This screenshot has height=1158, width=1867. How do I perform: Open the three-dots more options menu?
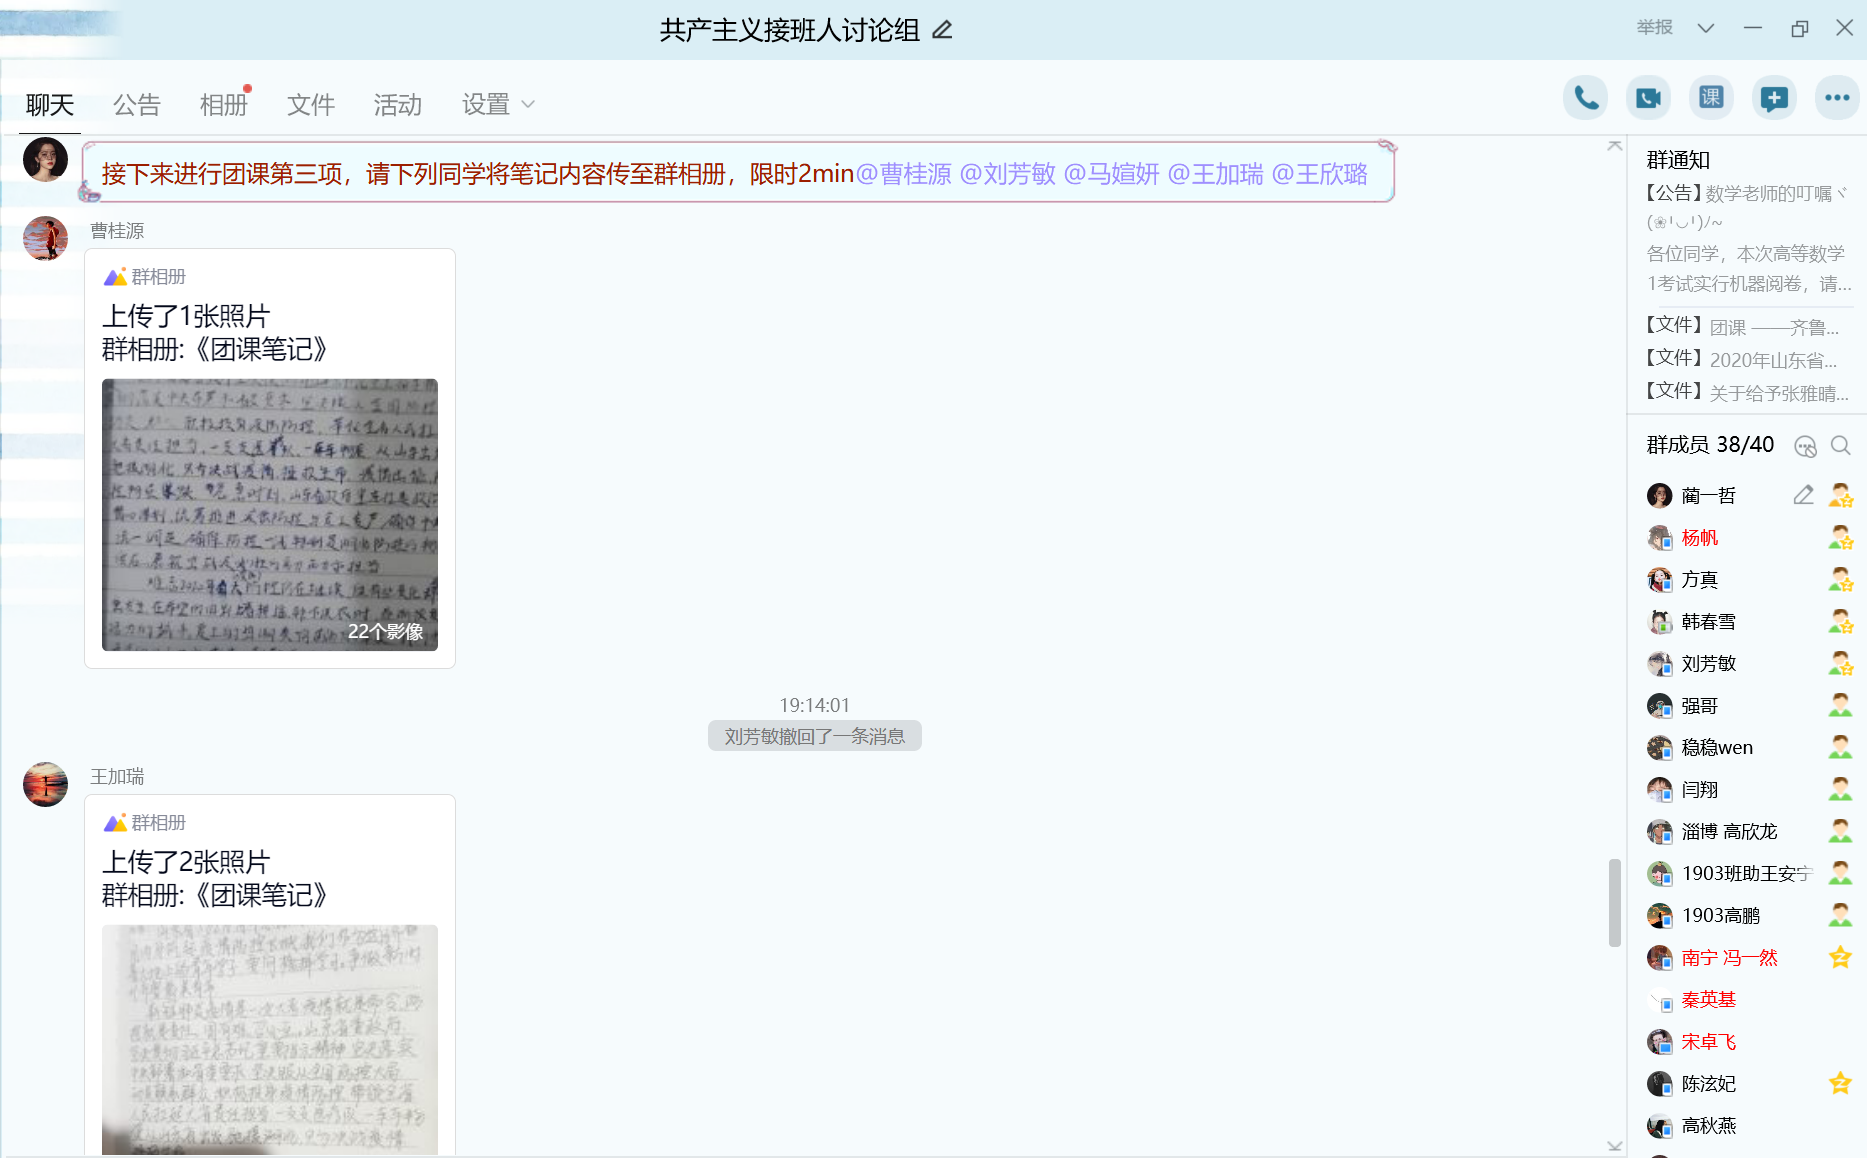point(1837,98)
